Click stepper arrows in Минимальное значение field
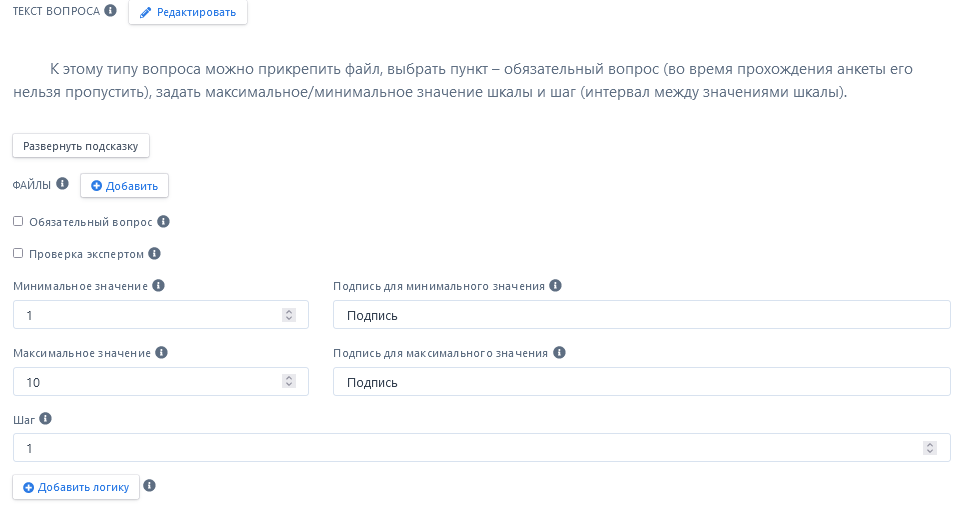This screenshot has width=962, height=505. pos(289,315)
